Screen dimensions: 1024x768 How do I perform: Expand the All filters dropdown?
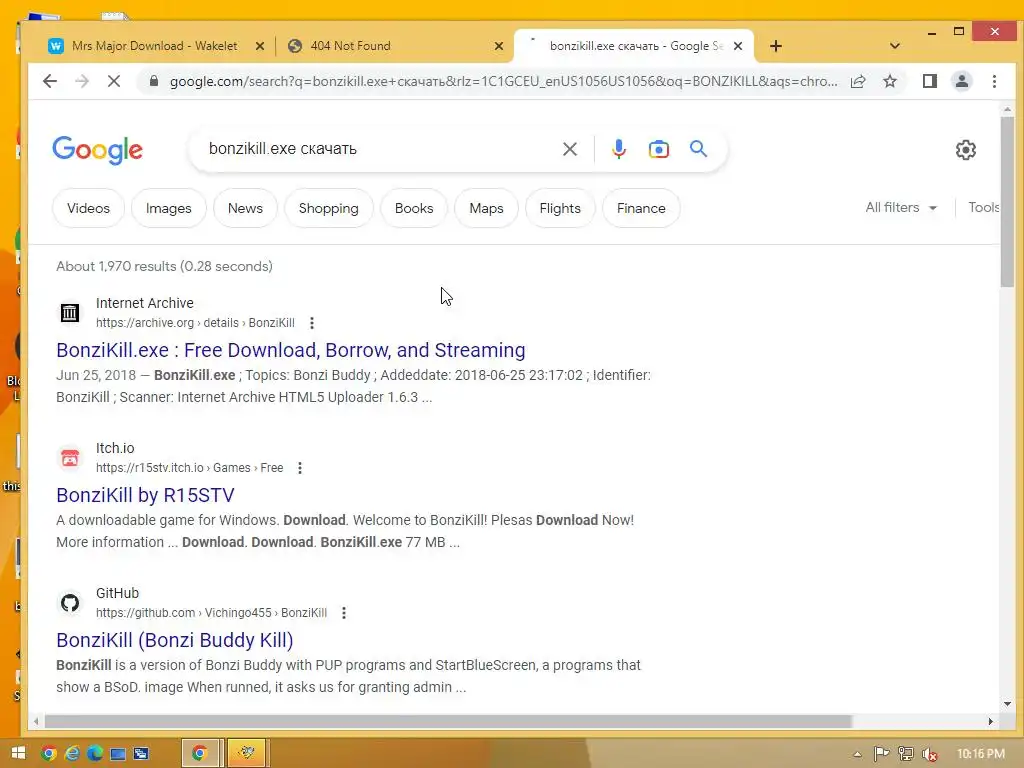click(x=901, y=208)
